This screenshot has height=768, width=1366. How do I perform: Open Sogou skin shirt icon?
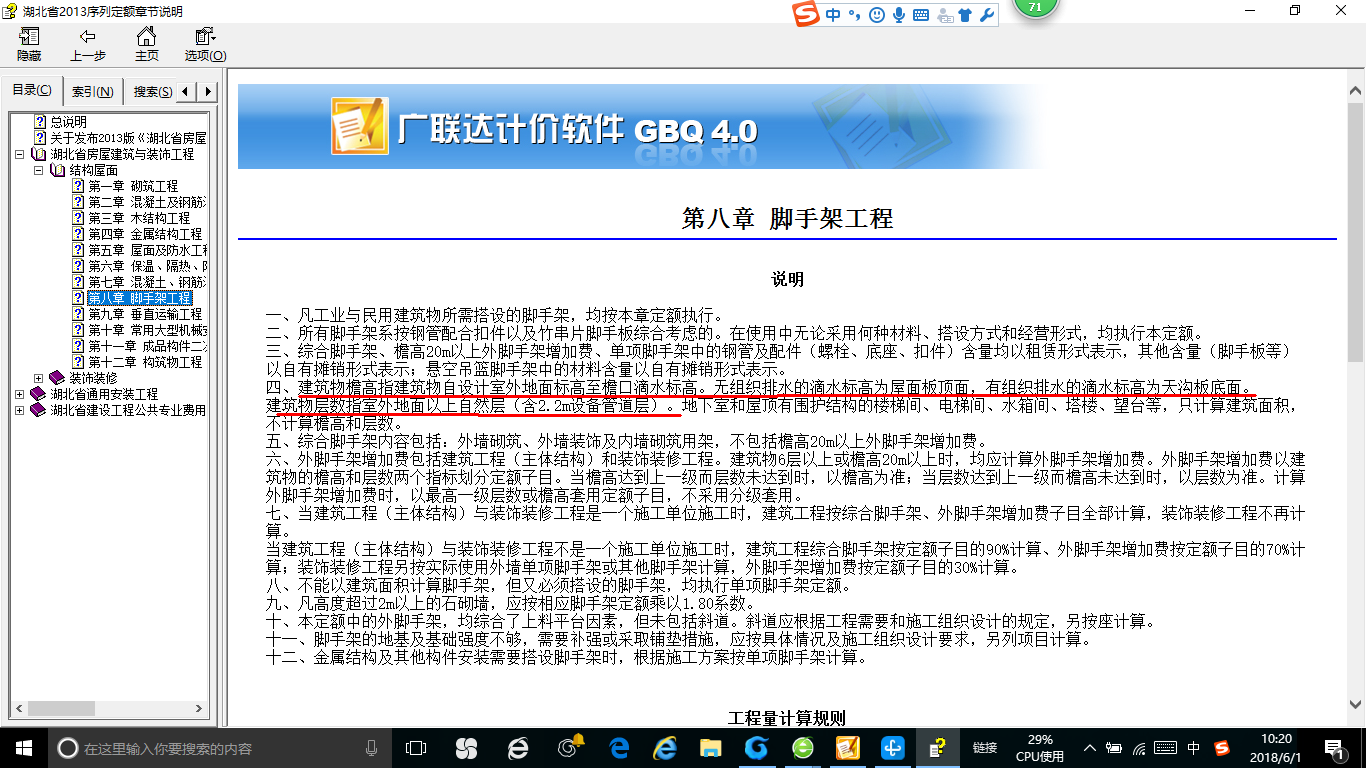[965, 15]
